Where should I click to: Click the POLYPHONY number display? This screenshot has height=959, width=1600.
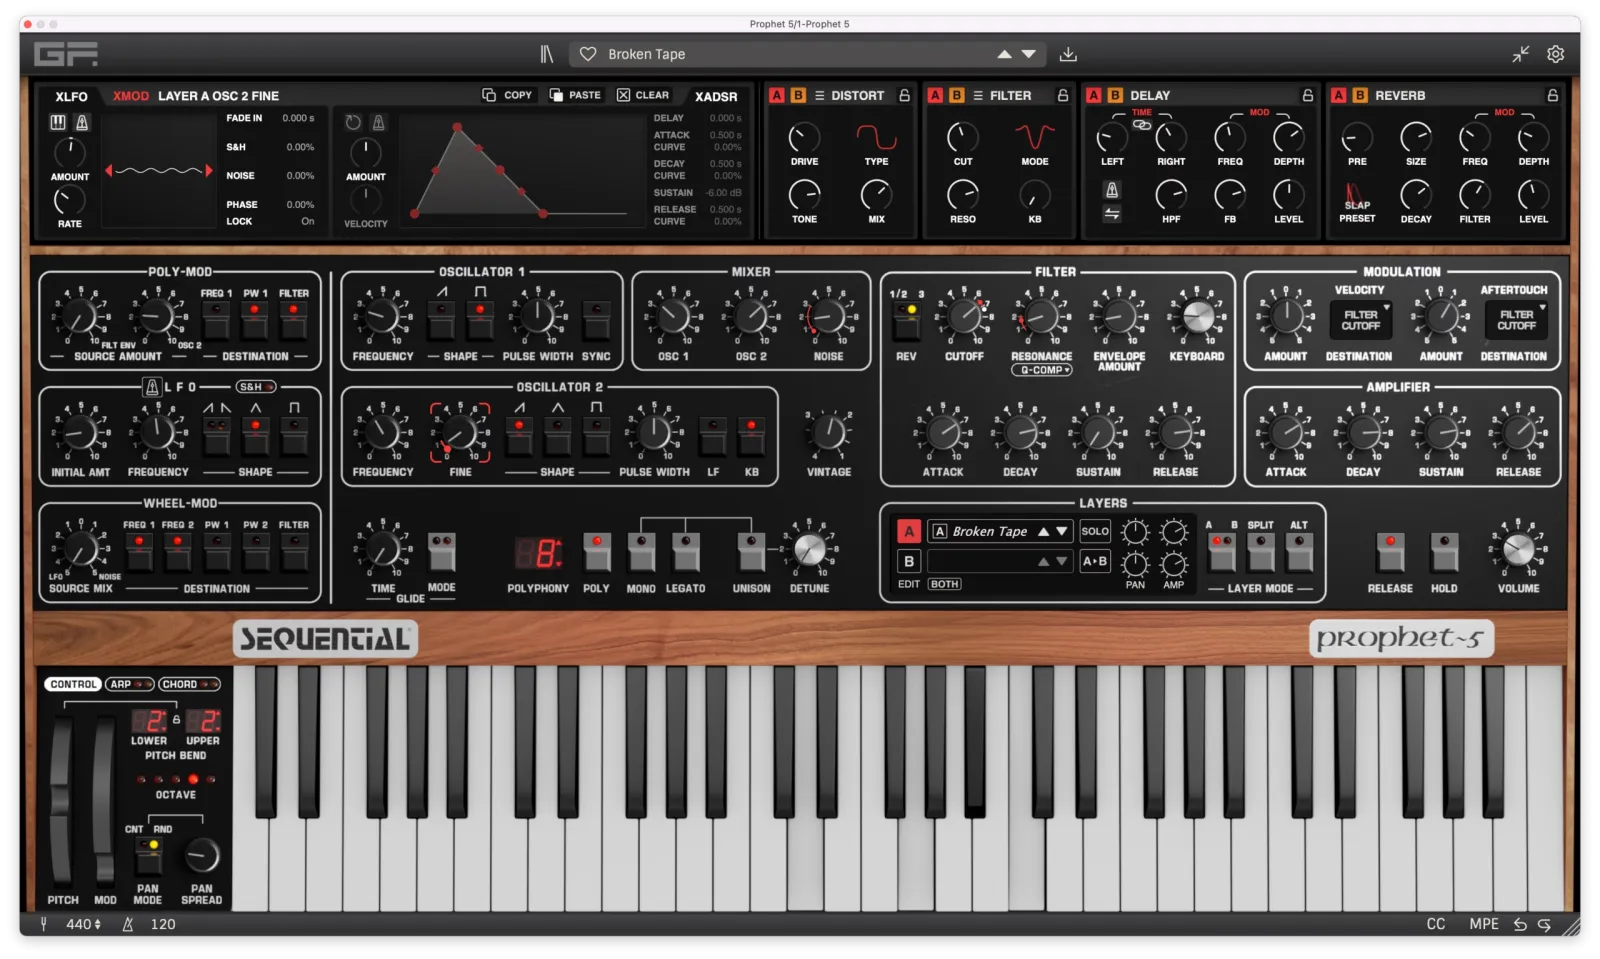538,553
